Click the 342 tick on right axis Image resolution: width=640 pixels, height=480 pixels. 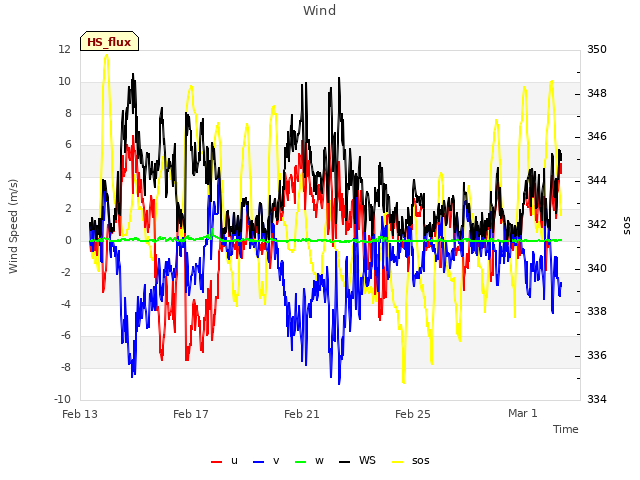pos(597,224)
